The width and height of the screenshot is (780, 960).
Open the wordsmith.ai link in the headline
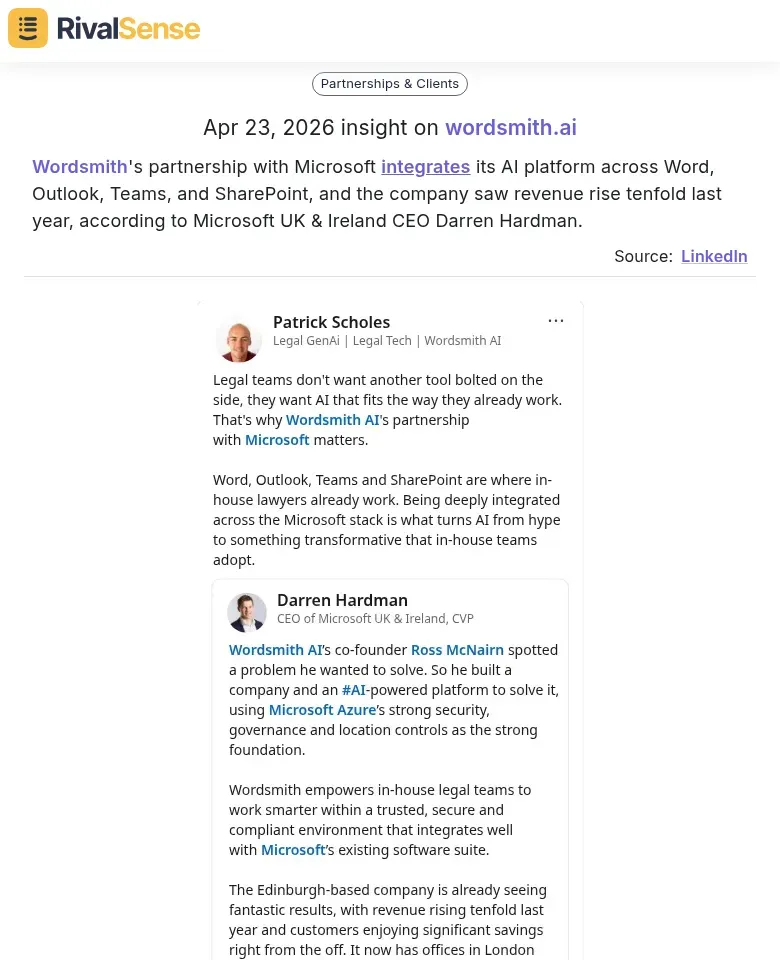[x=510, y=128]
